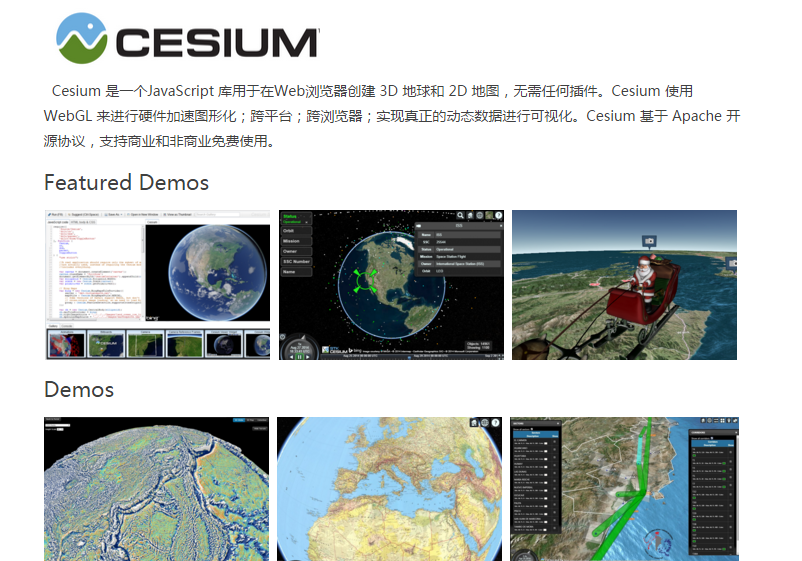
Task: Open the Europe and Africa map globe thumbnail
Action: click(x=390, y=489)
